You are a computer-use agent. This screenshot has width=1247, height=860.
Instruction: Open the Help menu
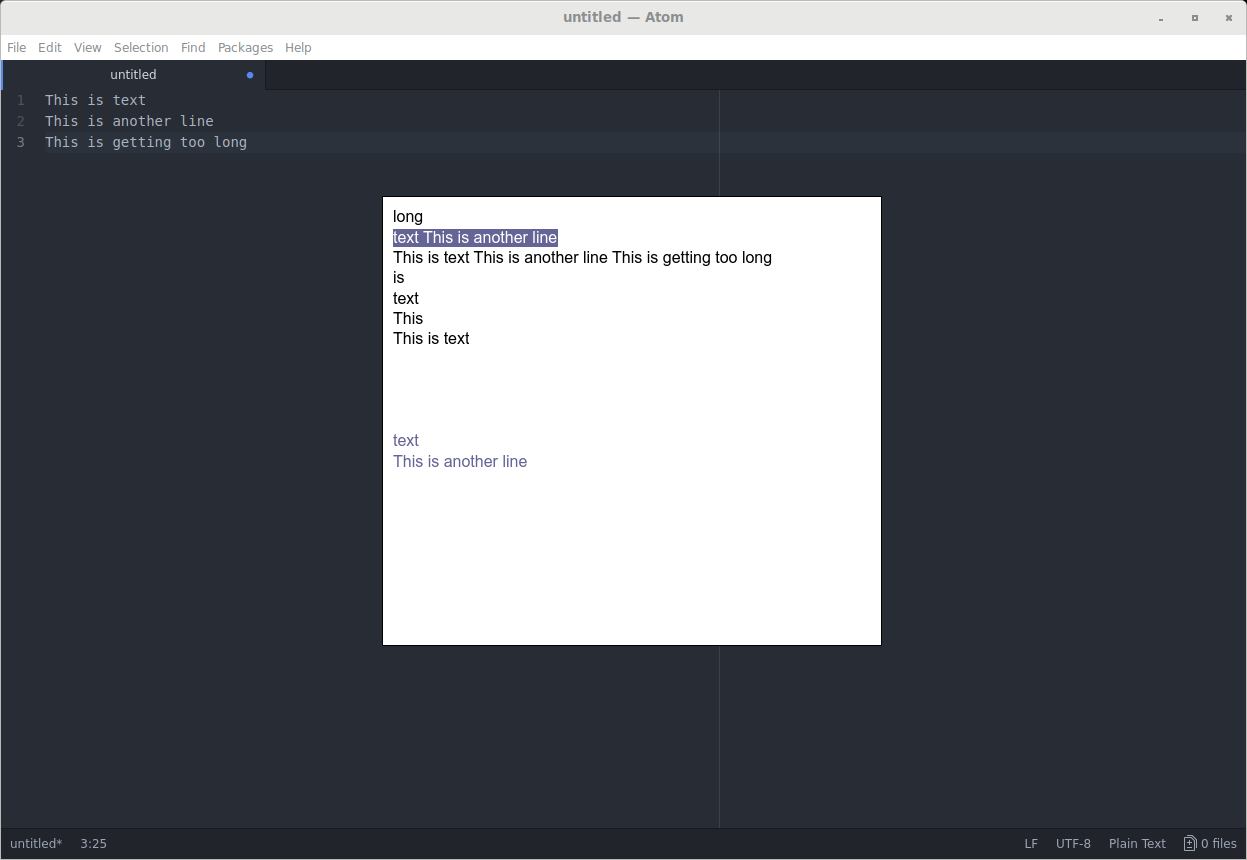(298, 47)
